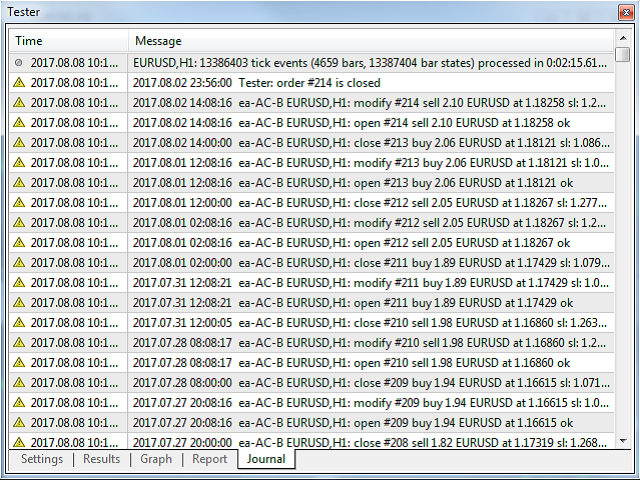
Task: Click warning icon of open #212 sell row
Action: (19, 243)
